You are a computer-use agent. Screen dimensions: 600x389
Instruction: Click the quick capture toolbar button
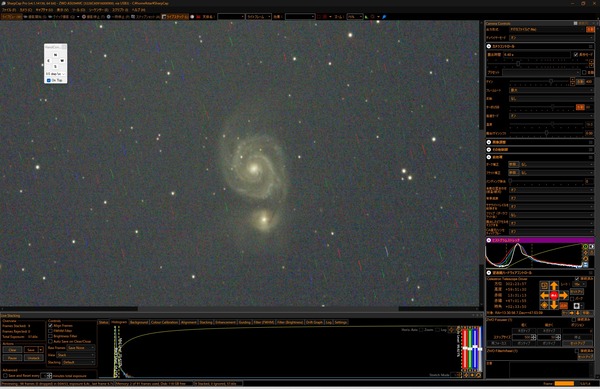(62, 17)
